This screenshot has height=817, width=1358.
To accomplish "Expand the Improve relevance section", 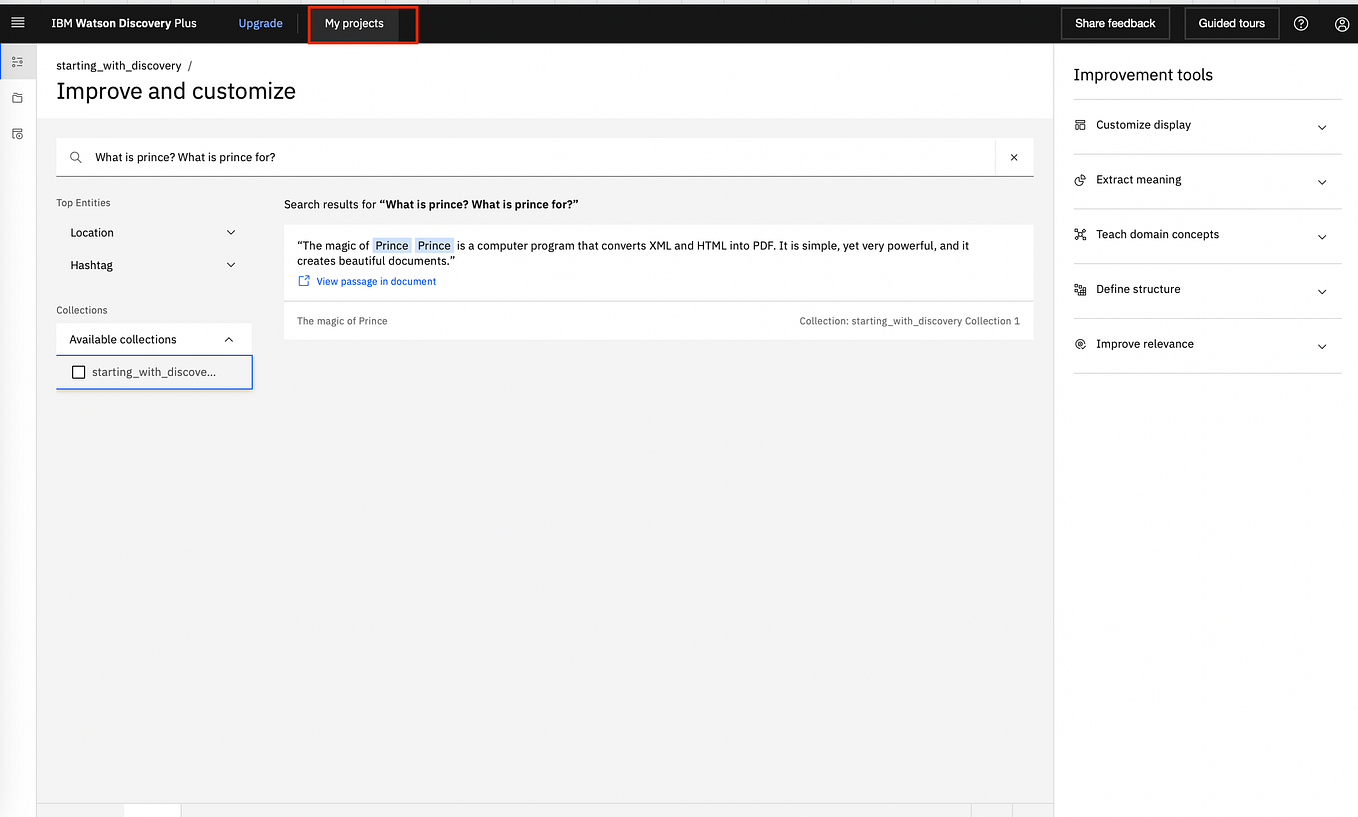I will click(1207, 345).
